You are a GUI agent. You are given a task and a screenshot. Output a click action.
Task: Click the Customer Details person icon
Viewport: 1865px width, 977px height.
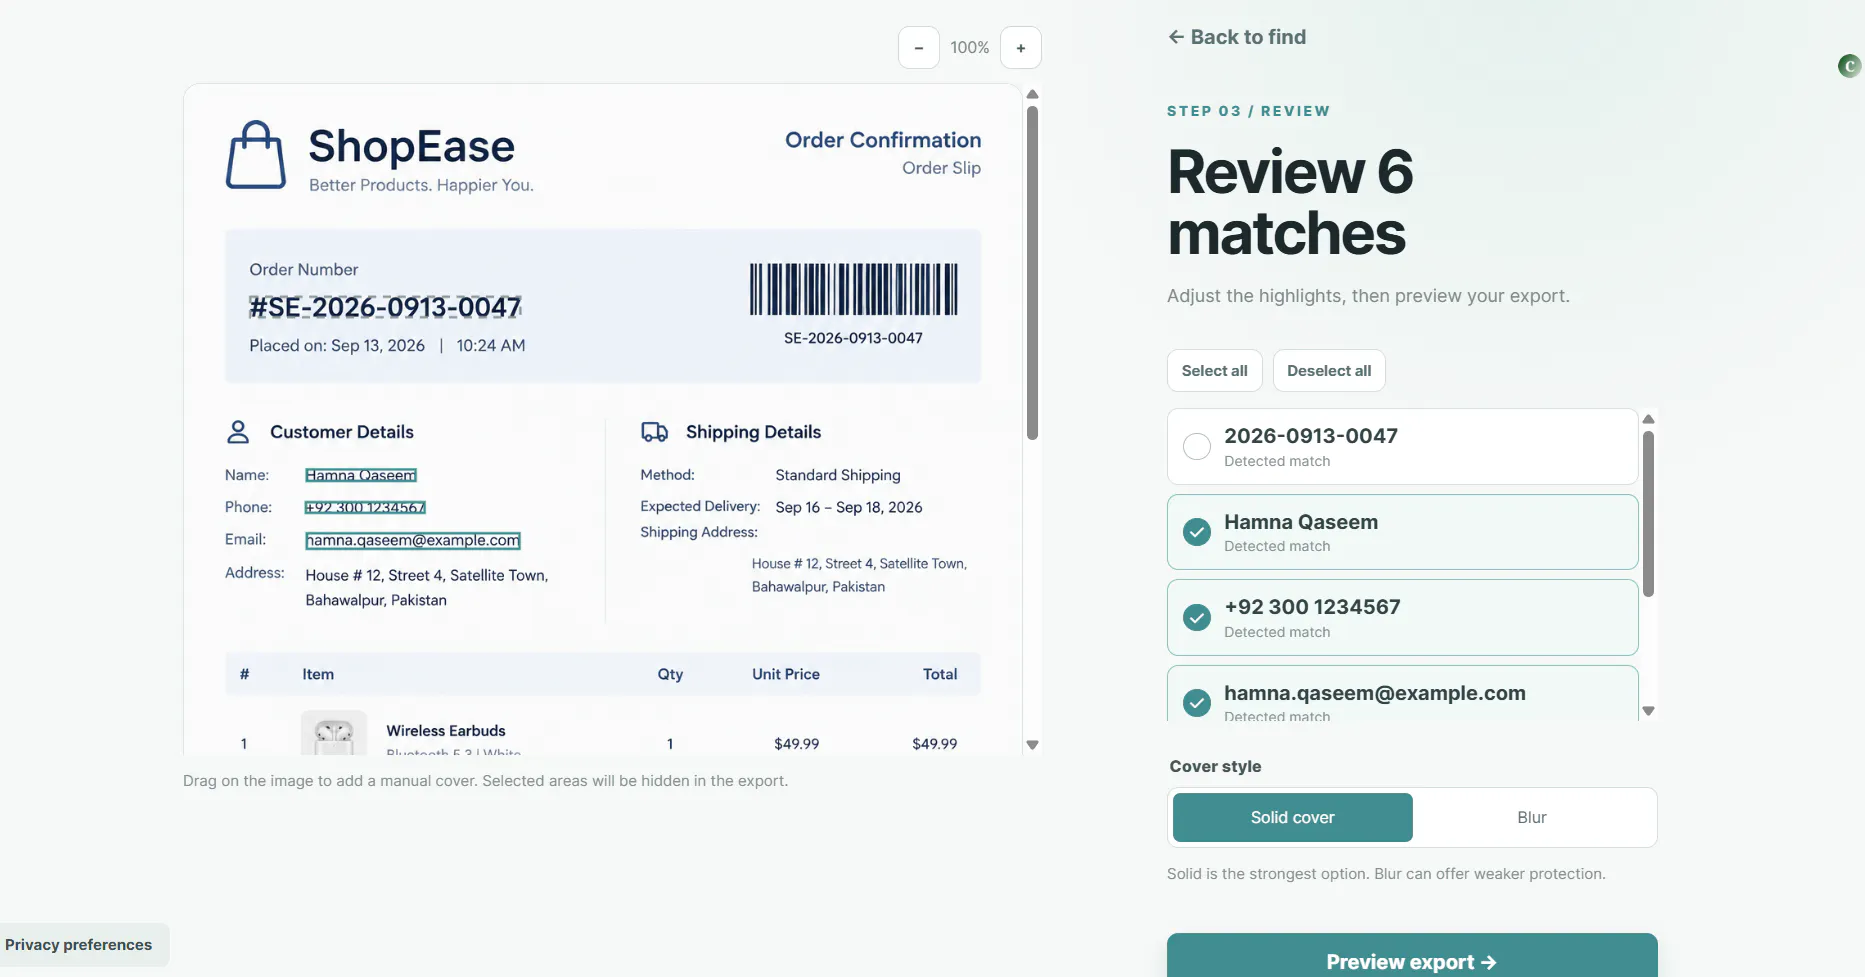pos(238,432)
